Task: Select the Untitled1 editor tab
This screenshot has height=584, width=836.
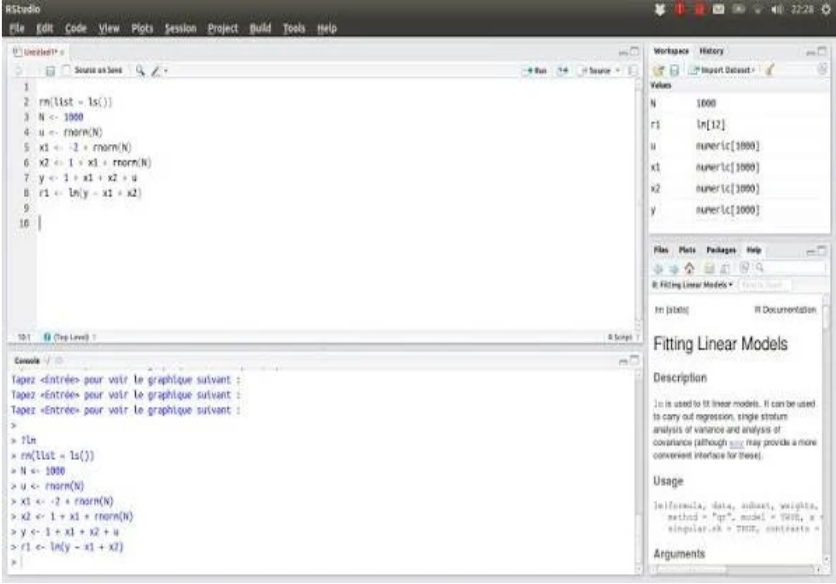Action: coord(37,52)
